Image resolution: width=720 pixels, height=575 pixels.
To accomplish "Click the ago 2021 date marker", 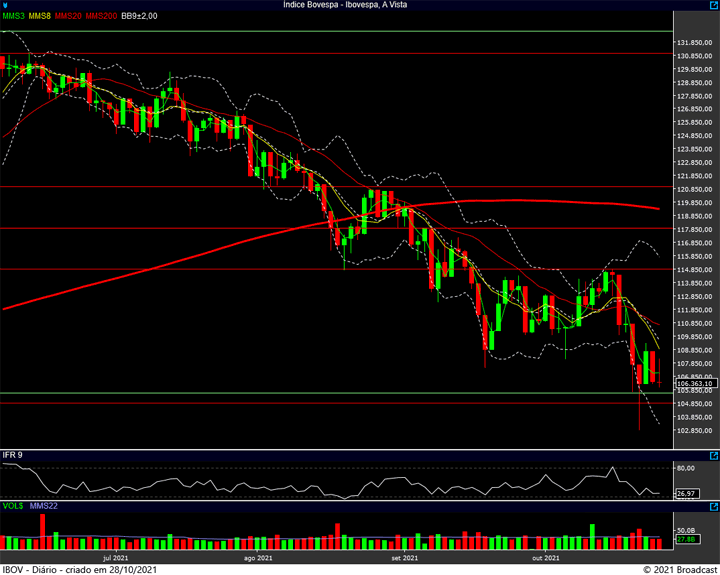I will click(x=258, y=558).
